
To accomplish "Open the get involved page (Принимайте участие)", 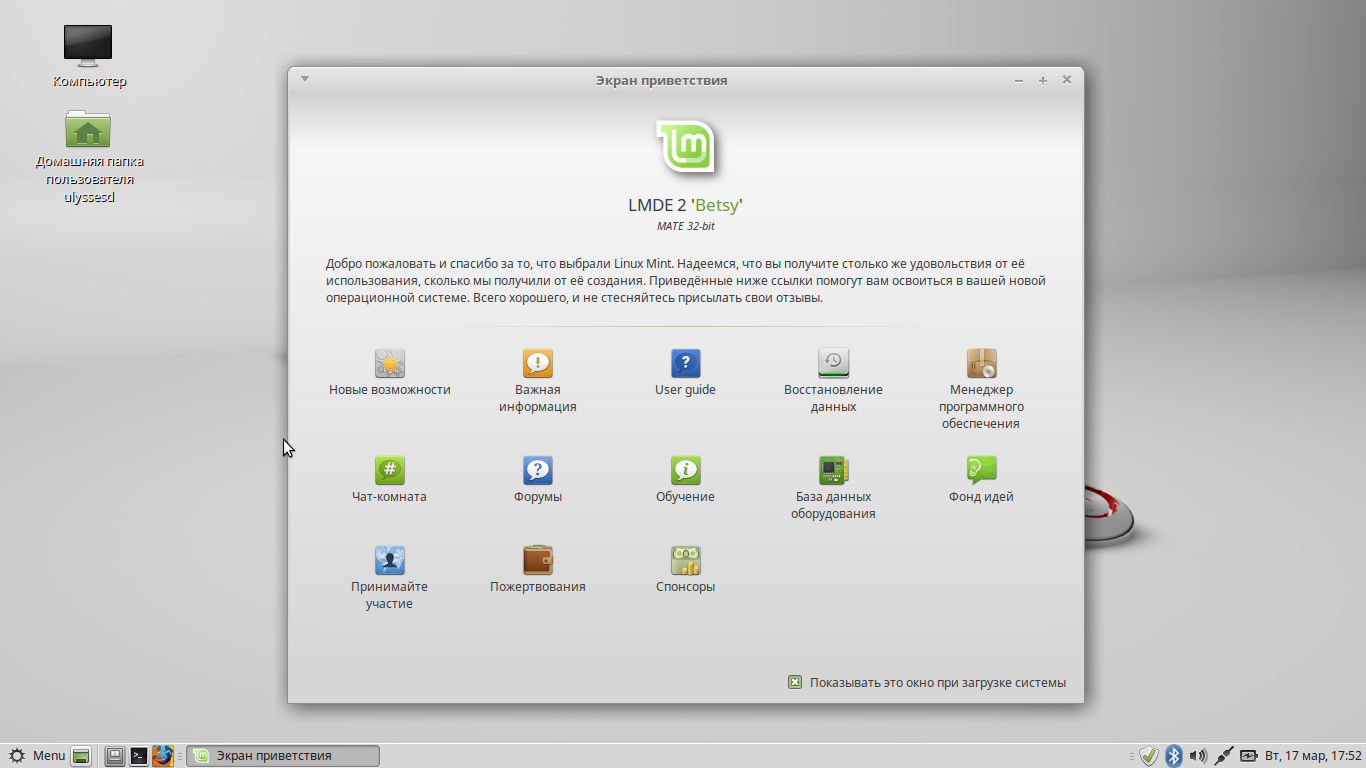I will 389,562.
